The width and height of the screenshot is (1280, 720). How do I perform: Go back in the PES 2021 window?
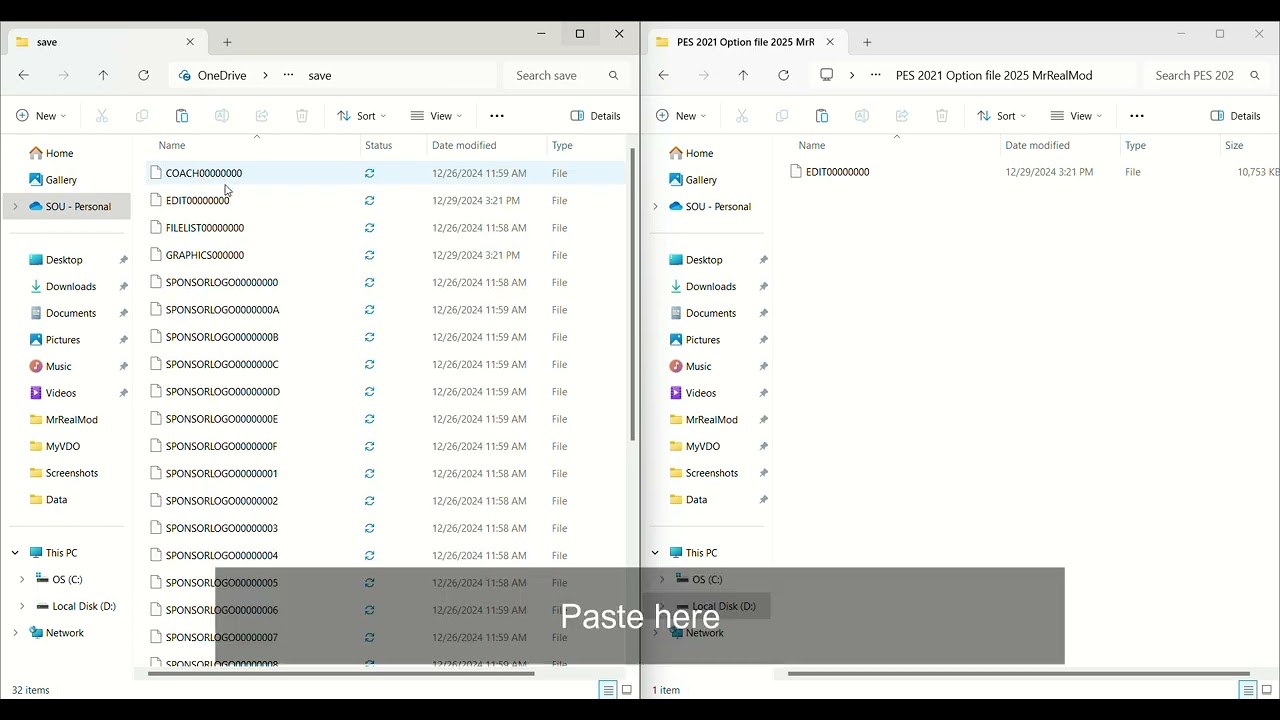[x=664, y=75]
